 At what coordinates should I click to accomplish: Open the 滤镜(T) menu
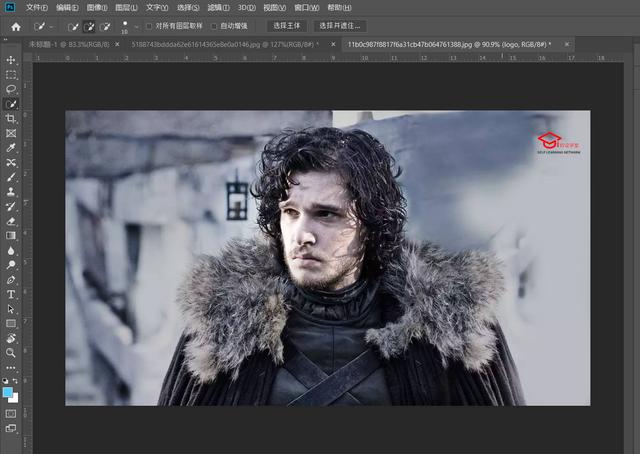coord(218,7)
